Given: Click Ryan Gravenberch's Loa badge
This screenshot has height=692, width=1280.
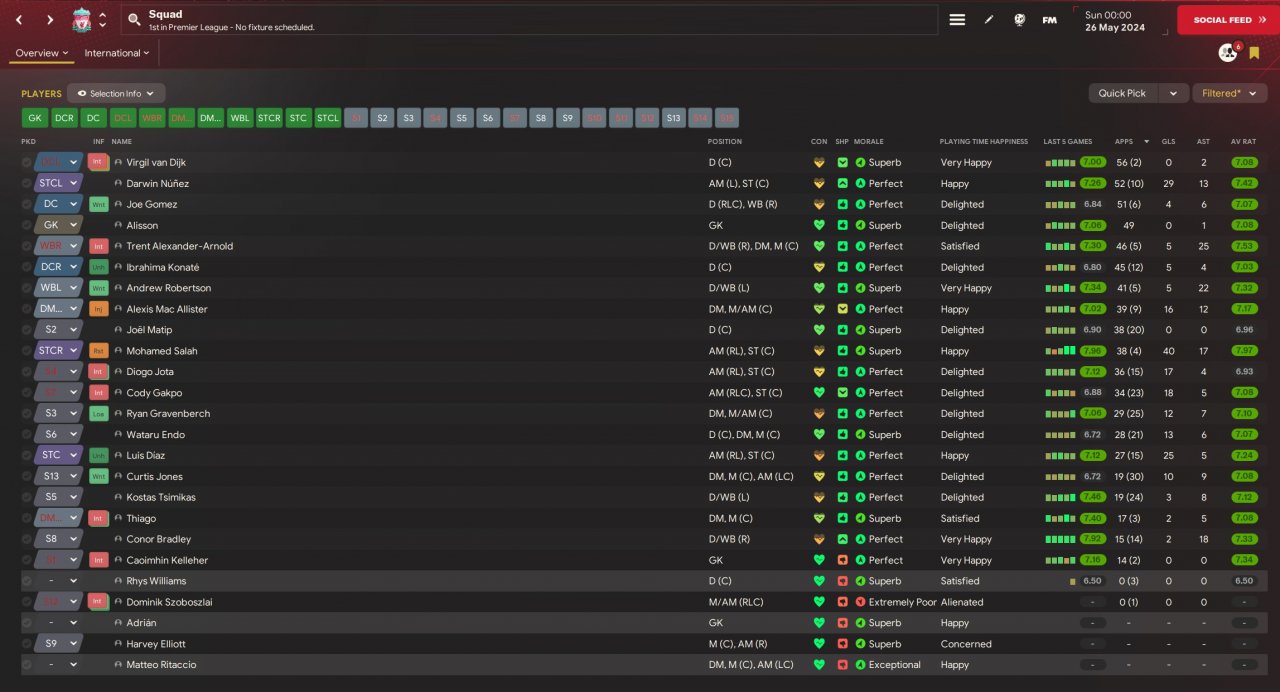Looking at the screenshot, I should [x=98, y=413].
